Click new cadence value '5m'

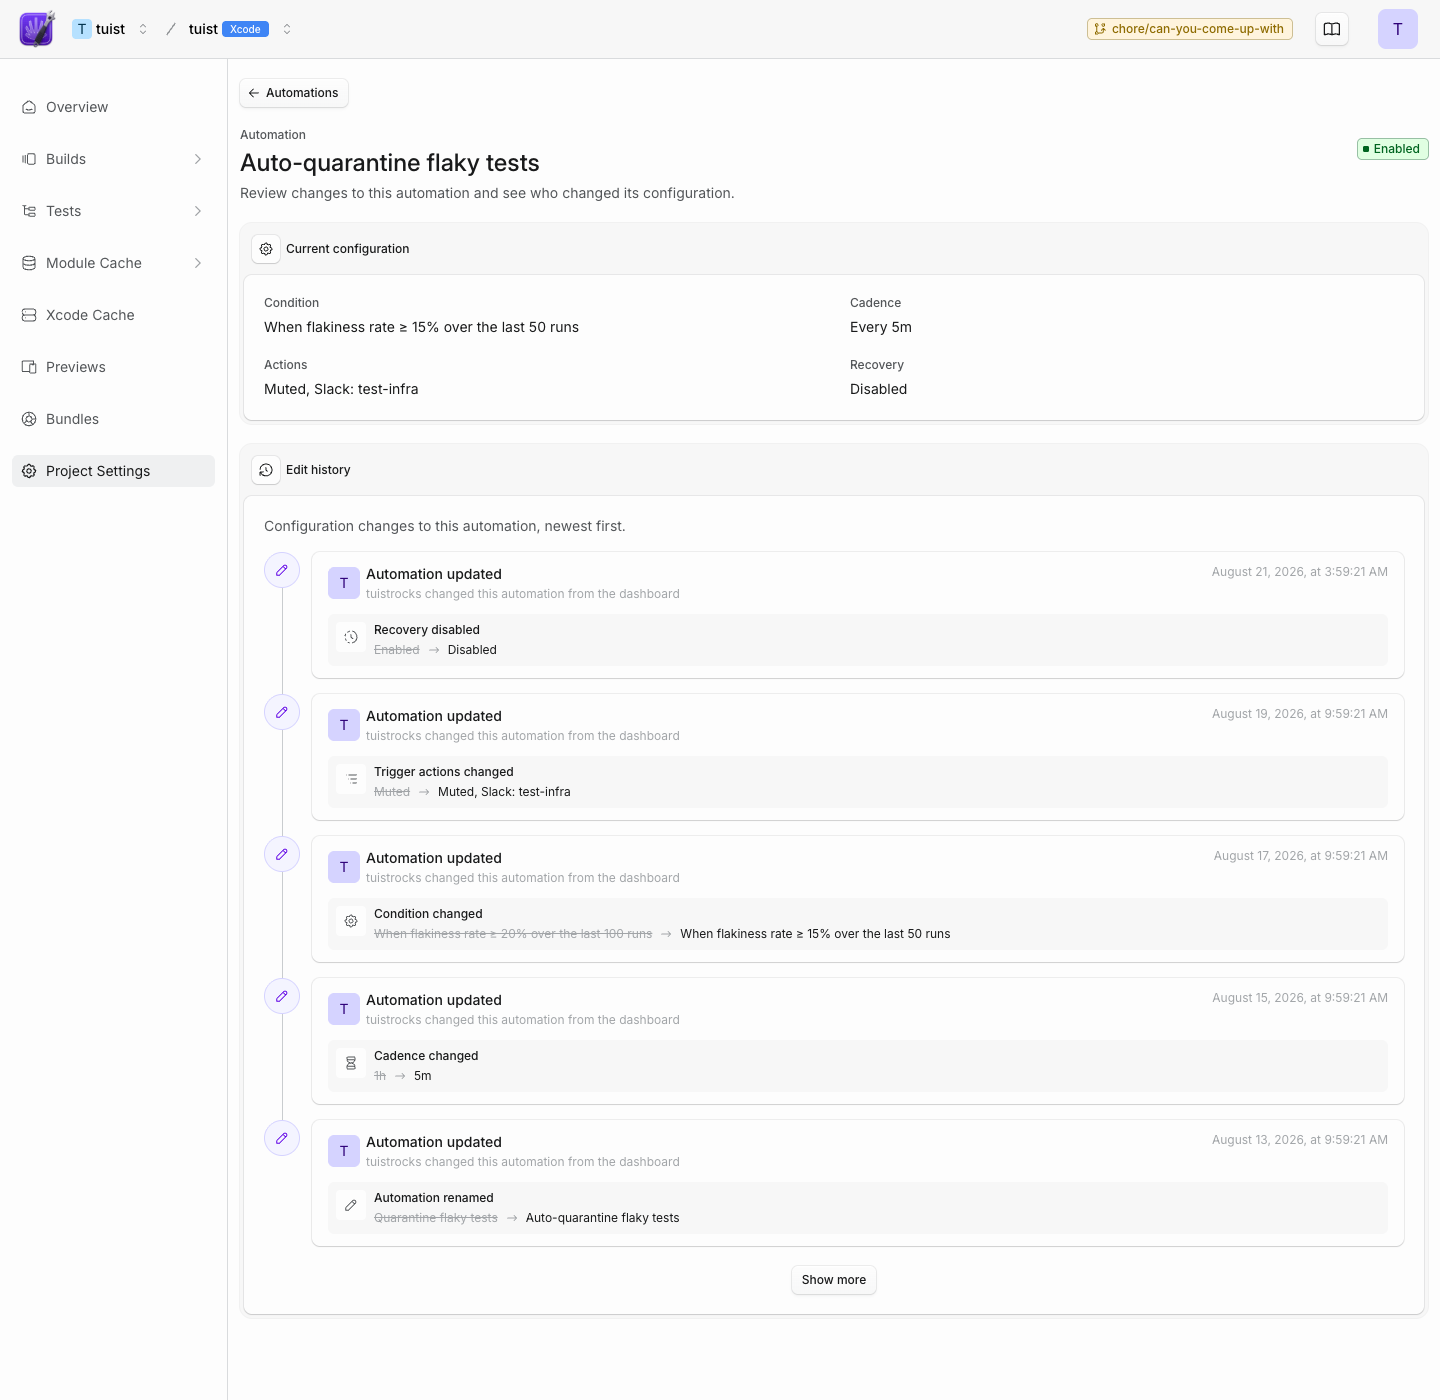pos(423,1076)
